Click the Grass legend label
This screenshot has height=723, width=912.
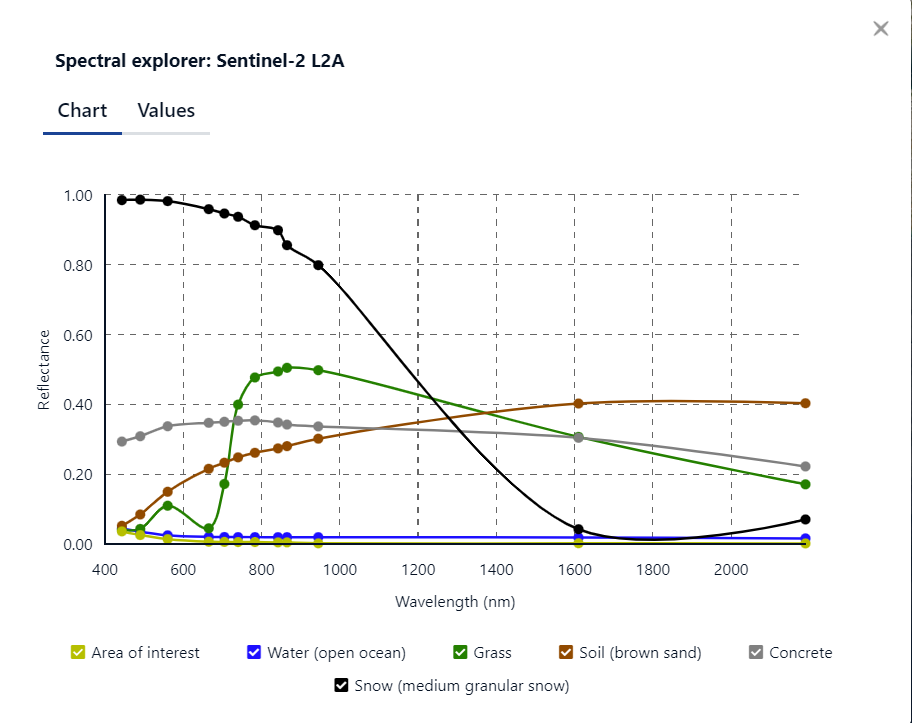pyautogui.click(x=492, y=653)
